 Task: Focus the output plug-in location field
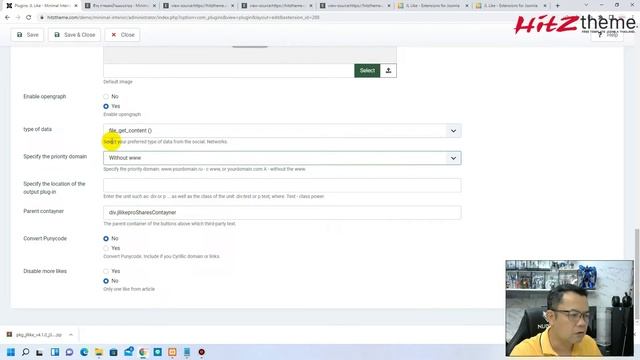[x=282, y=185]
